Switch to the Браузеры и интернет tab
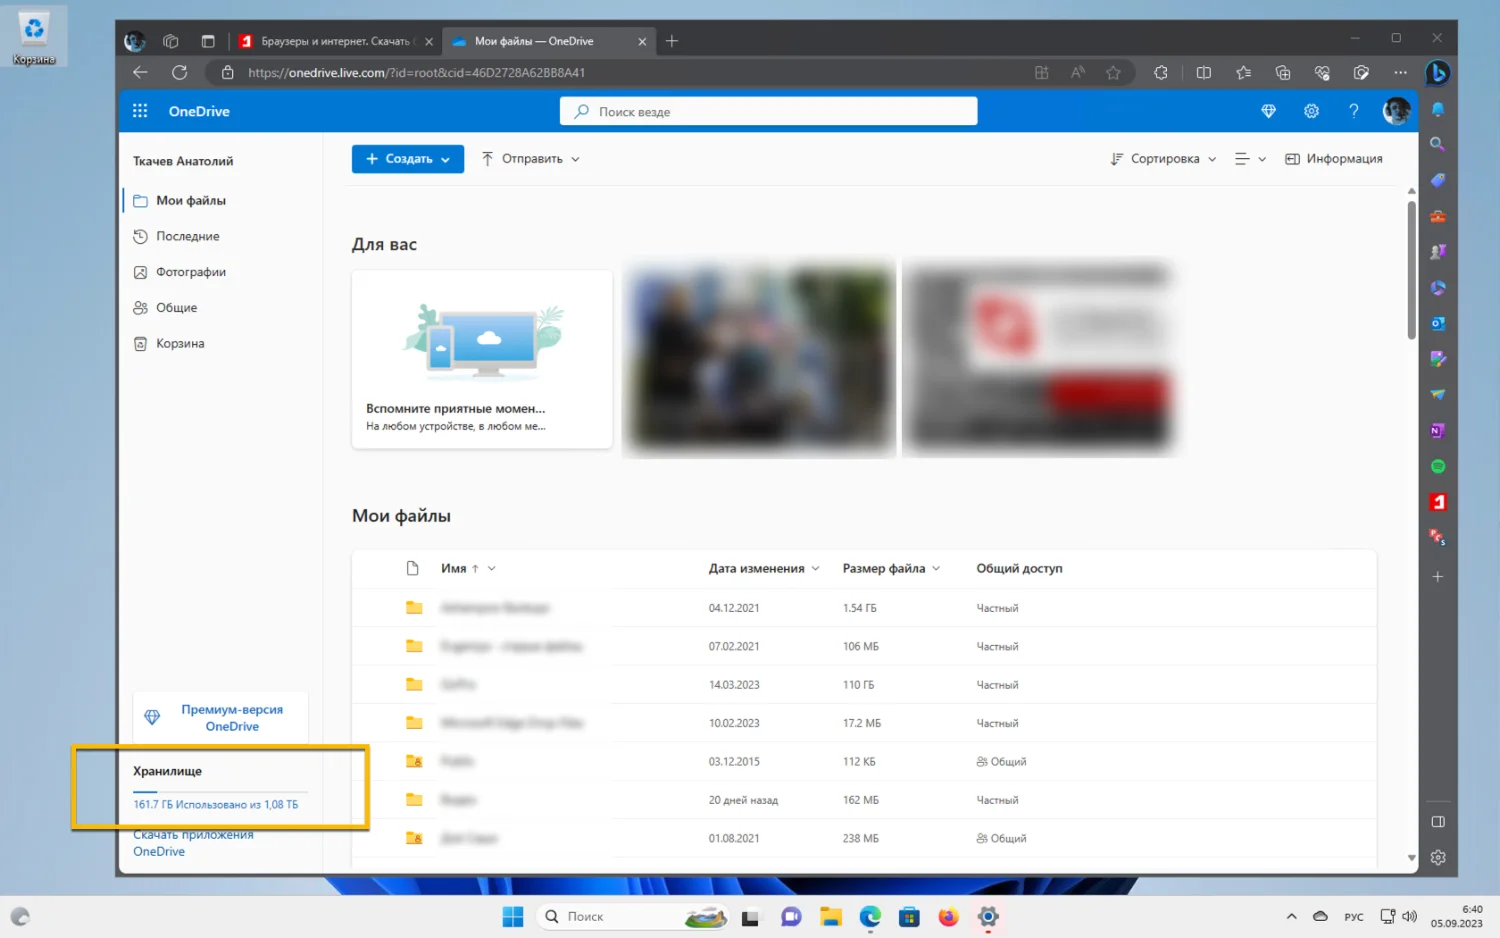 [x=334, y=41]
